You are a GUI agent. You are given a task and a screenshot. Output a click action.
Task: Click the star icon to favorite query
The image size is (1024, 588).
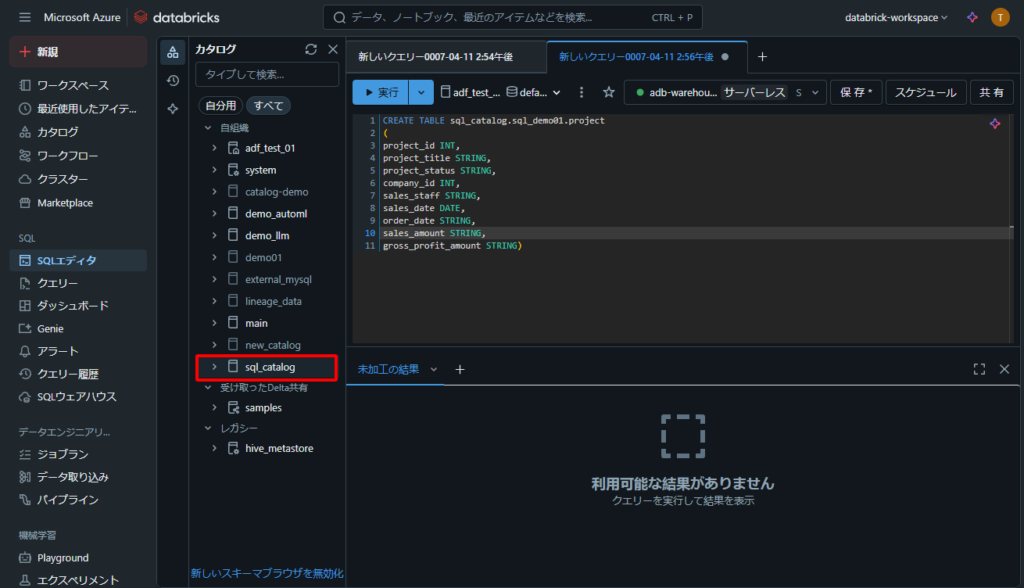(x=608, y=92)
